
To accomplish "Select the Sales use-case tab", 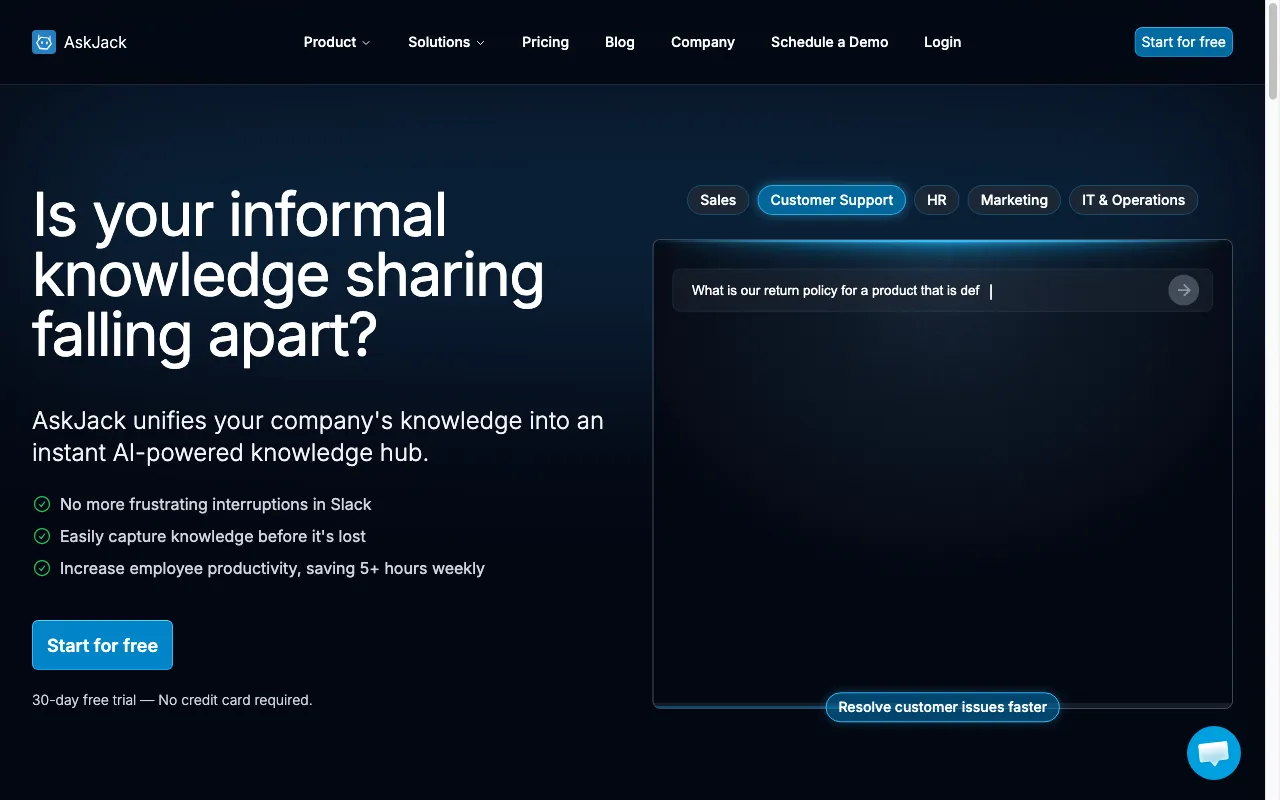I will [x=718, y=200].
